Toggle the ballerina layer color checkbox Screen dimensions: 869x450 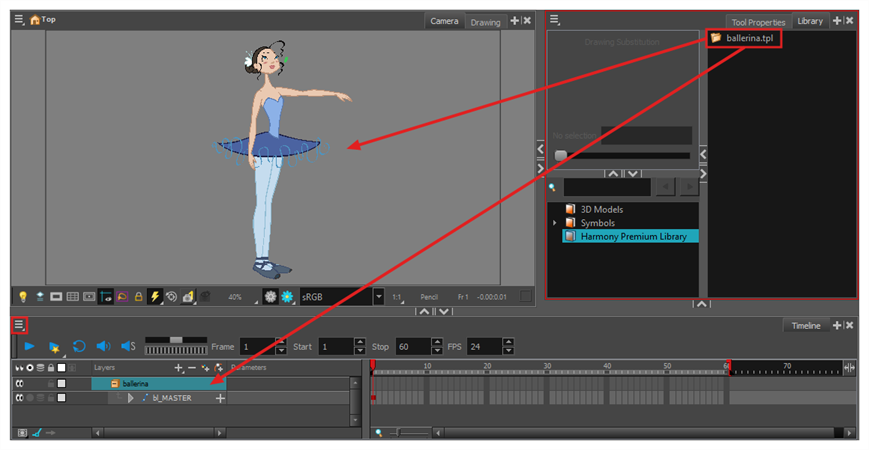click(61, 383)
